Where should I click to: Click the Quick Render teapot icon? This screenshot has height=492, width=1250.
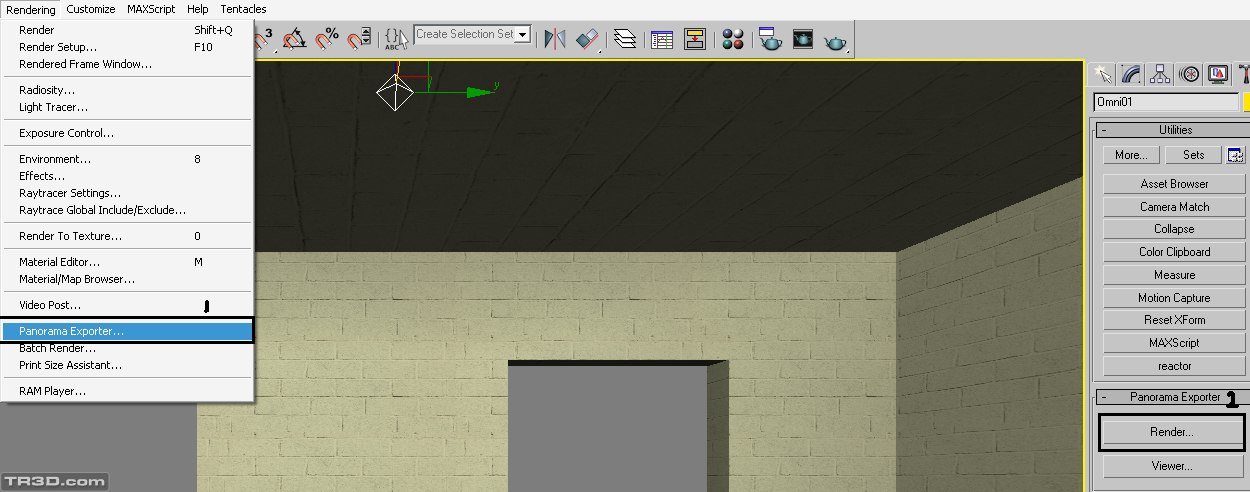point(834,40)
